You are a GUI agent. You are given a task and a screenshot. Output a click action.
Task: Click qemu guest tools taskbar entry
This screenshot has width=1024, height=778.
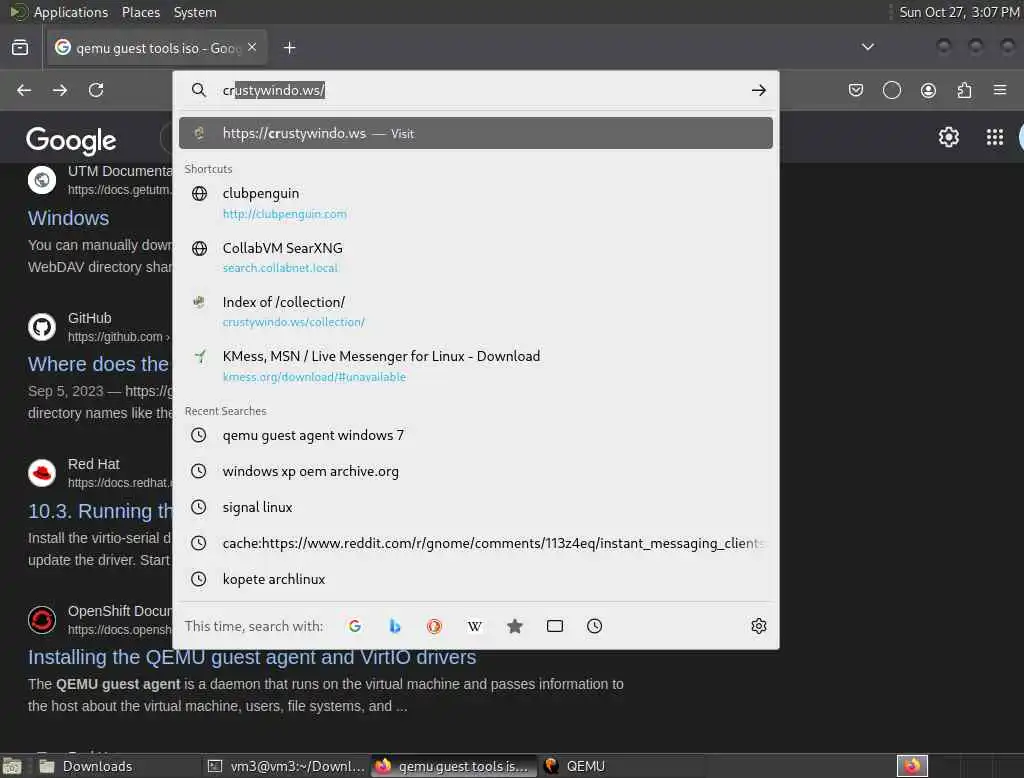(455, 766)
